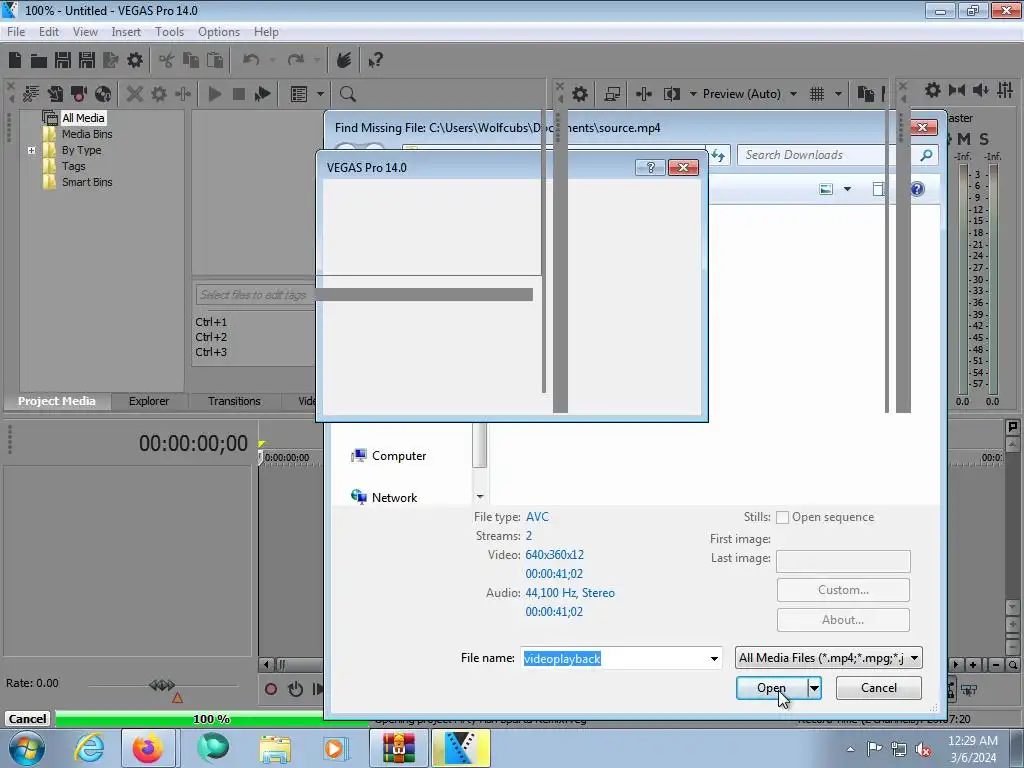The width and height of the screenshot is (1024, 768).
Task: Click the What's This help cursor icon
Action: point(375,60)
